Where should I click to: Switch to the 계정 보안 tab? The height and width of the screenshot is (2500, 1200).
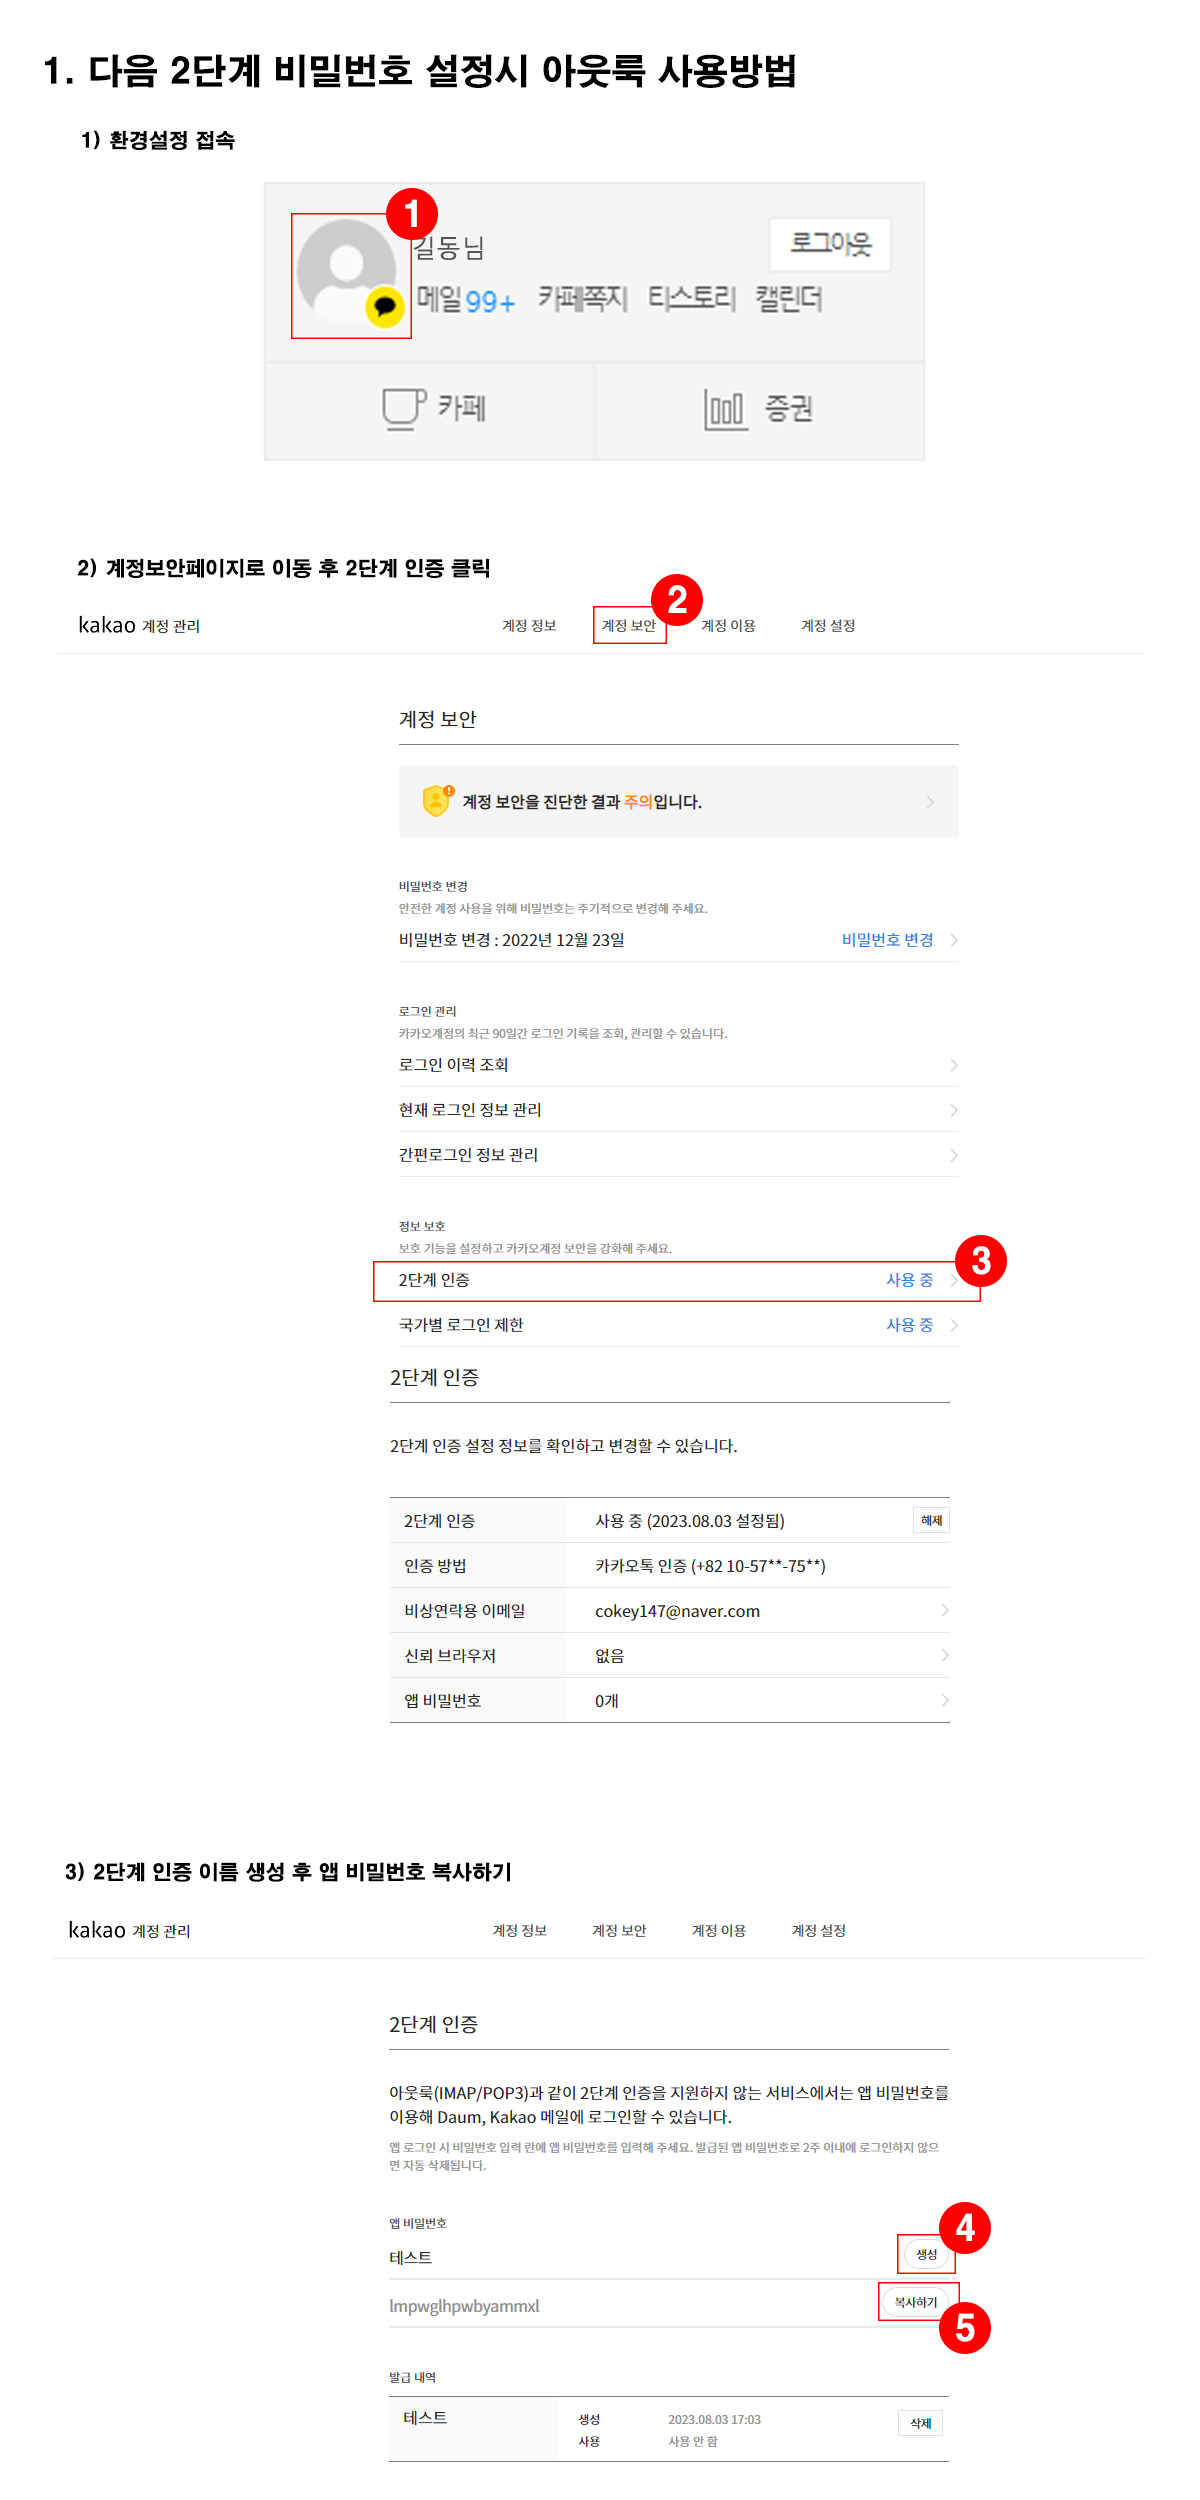[628, 626]
